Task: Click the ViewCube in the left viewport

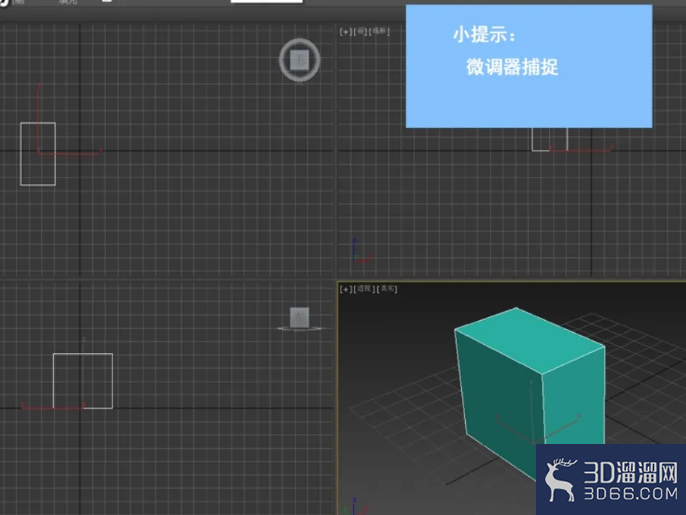Action: coord(300,319)
